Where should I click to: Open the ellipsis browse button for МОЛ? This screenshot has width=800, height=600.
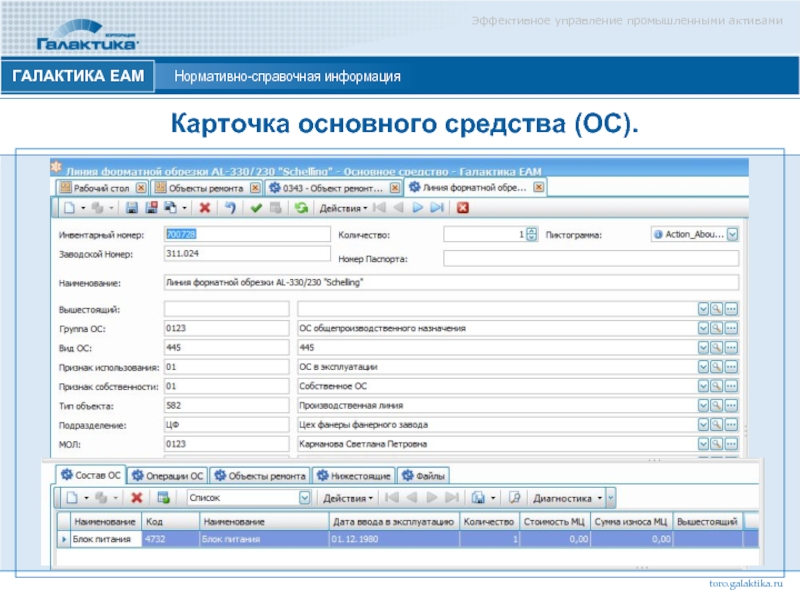point(731,443)
